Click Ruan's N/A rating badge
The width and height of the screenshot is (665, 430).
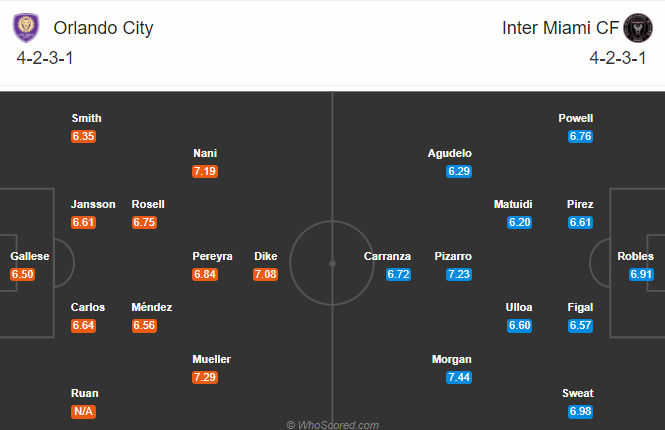[x=84, y=411]
